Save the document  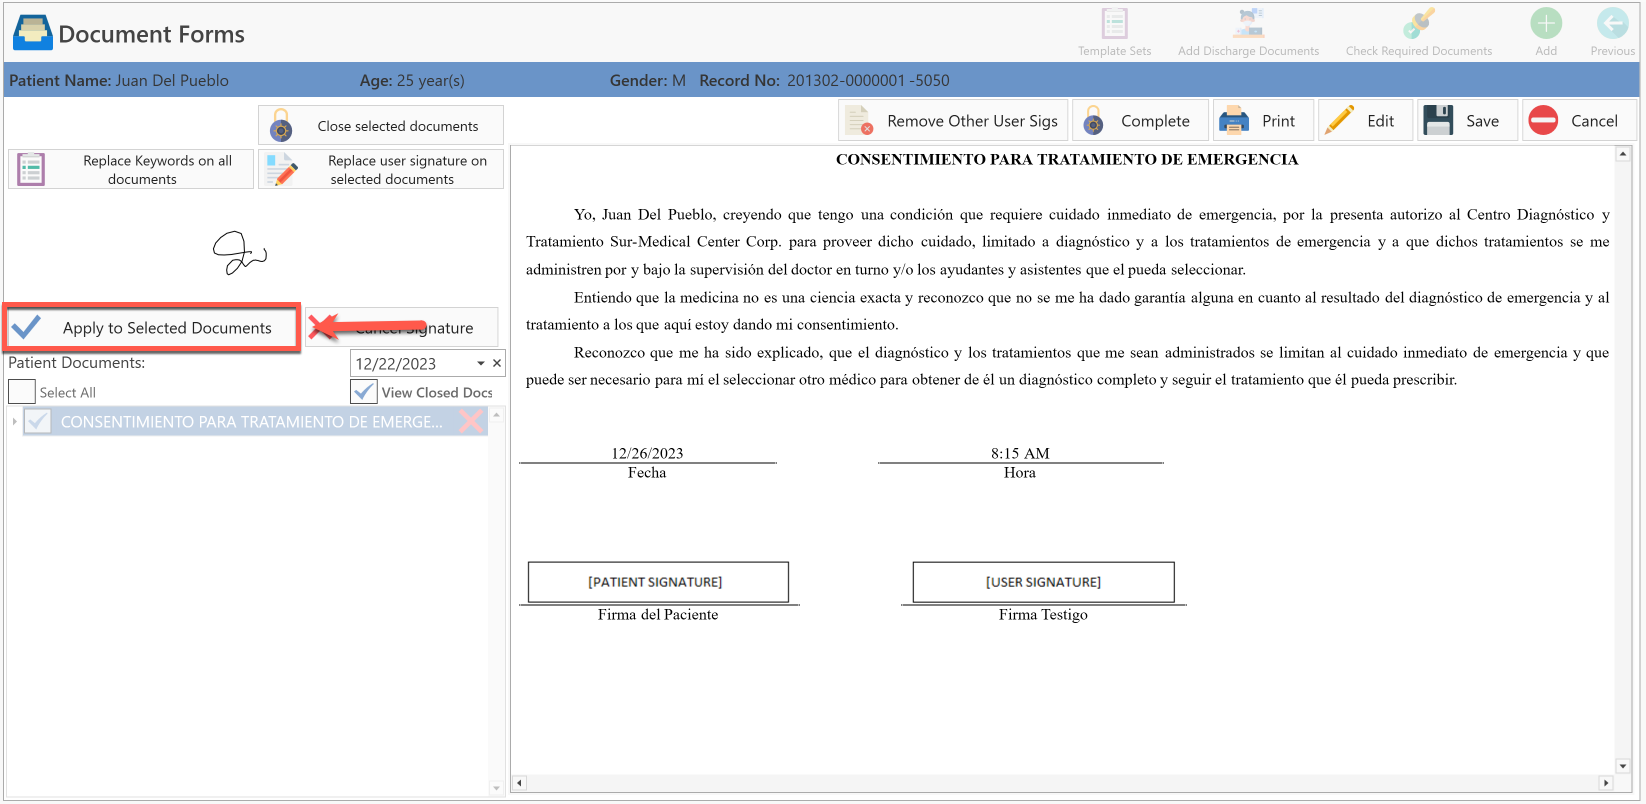point(1467,121)
